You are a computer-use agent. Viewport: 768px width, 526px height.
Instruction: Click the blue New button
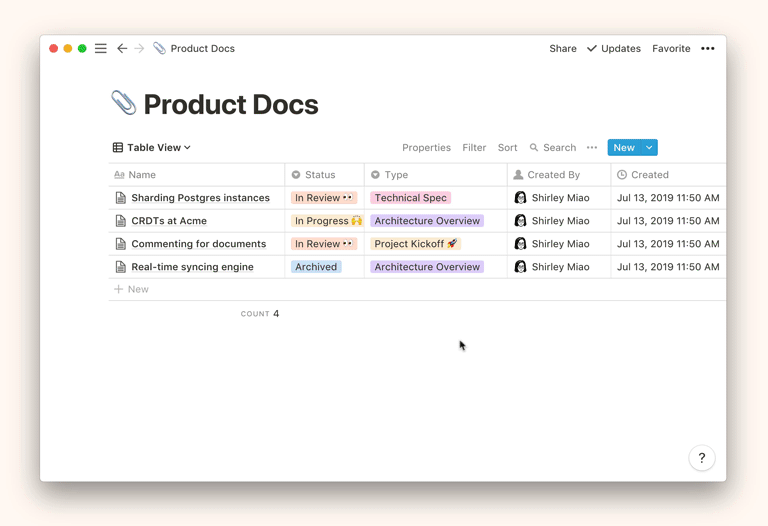point(623,148)
